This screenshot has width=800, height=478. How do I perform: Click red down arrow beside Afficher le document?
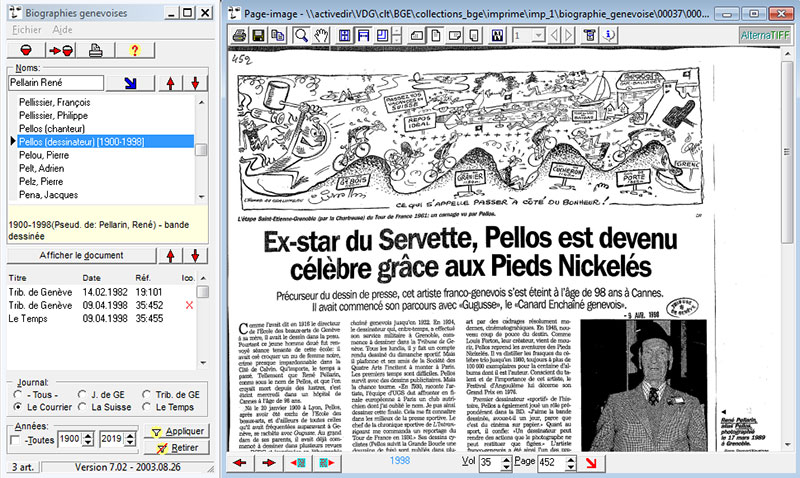click(x=195, y=255)
